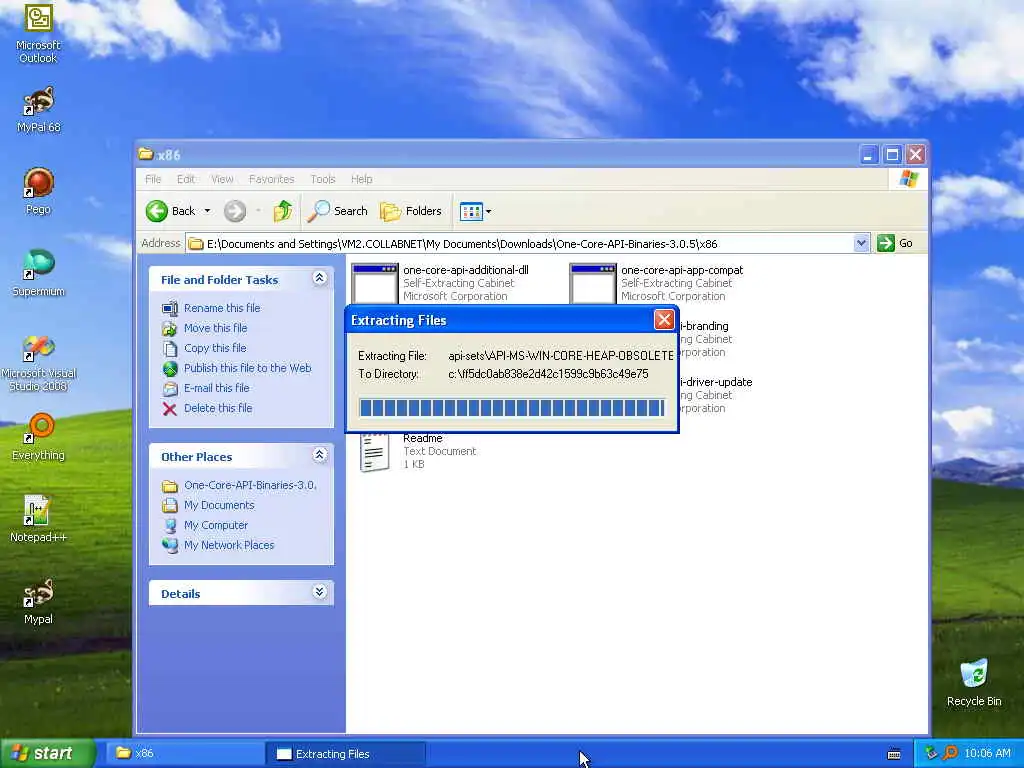Image resolution: width=1024 pixels, height=768 pixels.
Task: Toggle the Folders pane
Action: tap(411, 211)
